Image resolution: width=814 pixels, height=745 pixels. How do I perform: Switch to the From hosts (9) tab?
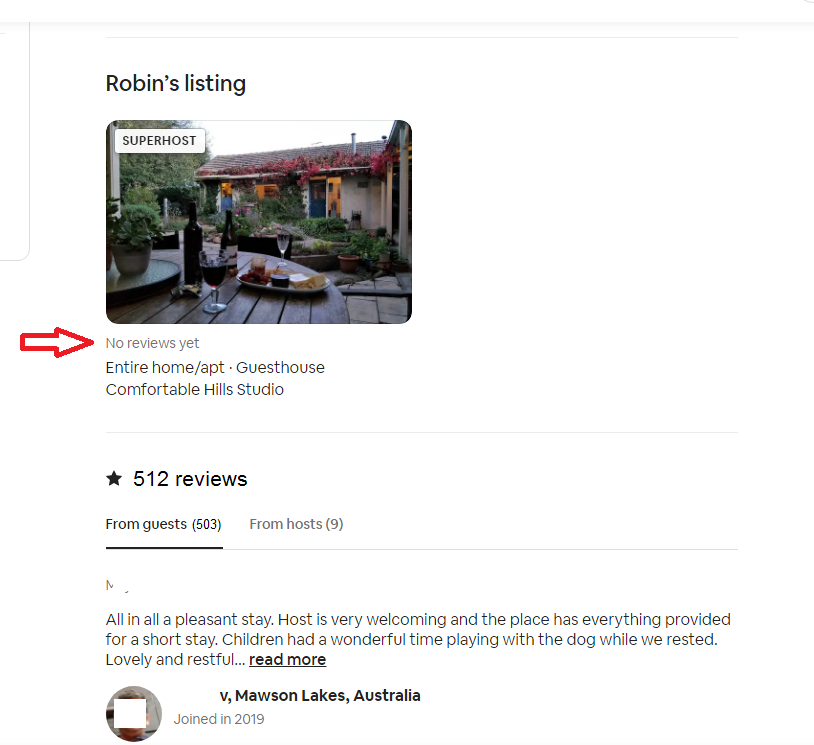[x=296, y=524]
